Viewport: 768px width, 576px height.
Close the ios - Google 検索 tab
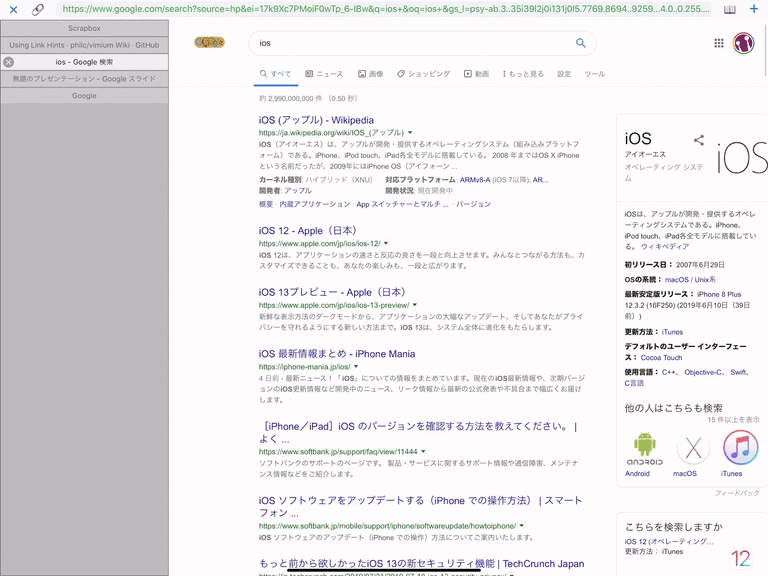[x=8, y=62]
